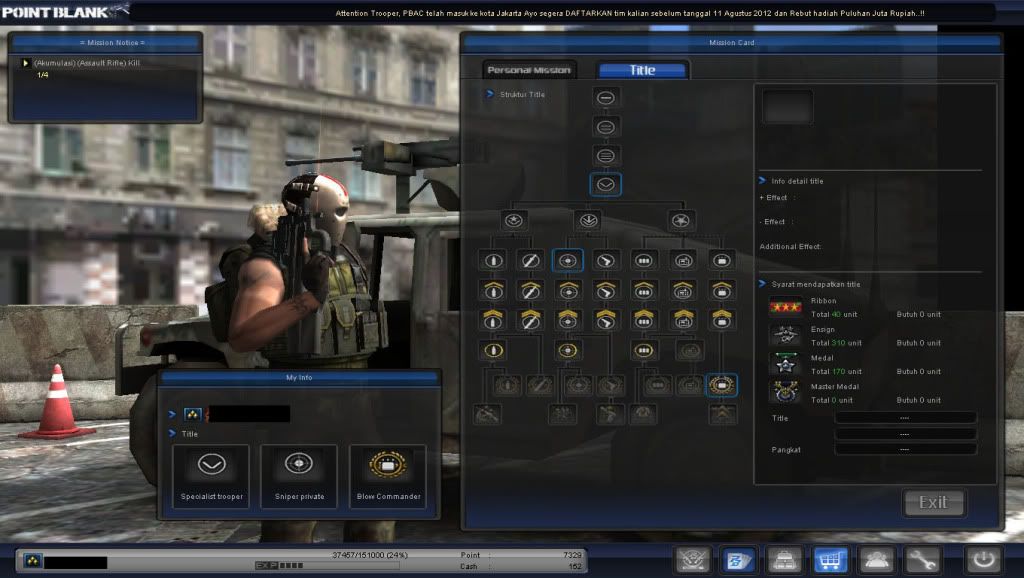Image resolution: width=1024 pixels, height=578 pixels.
Task: Click the power exit icon in the bottom bar
Action: 984,560
